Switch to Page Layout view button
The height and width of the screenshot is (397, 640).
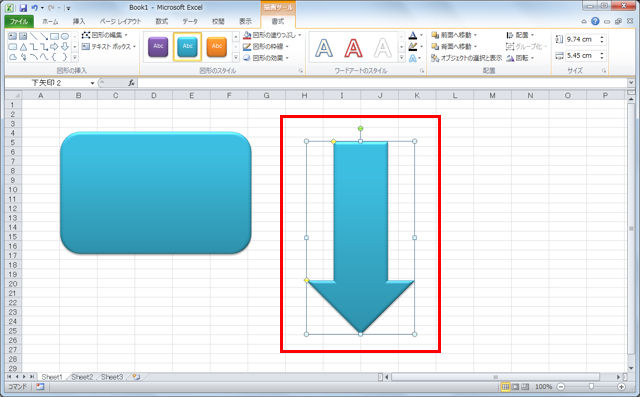pos(516,387)
